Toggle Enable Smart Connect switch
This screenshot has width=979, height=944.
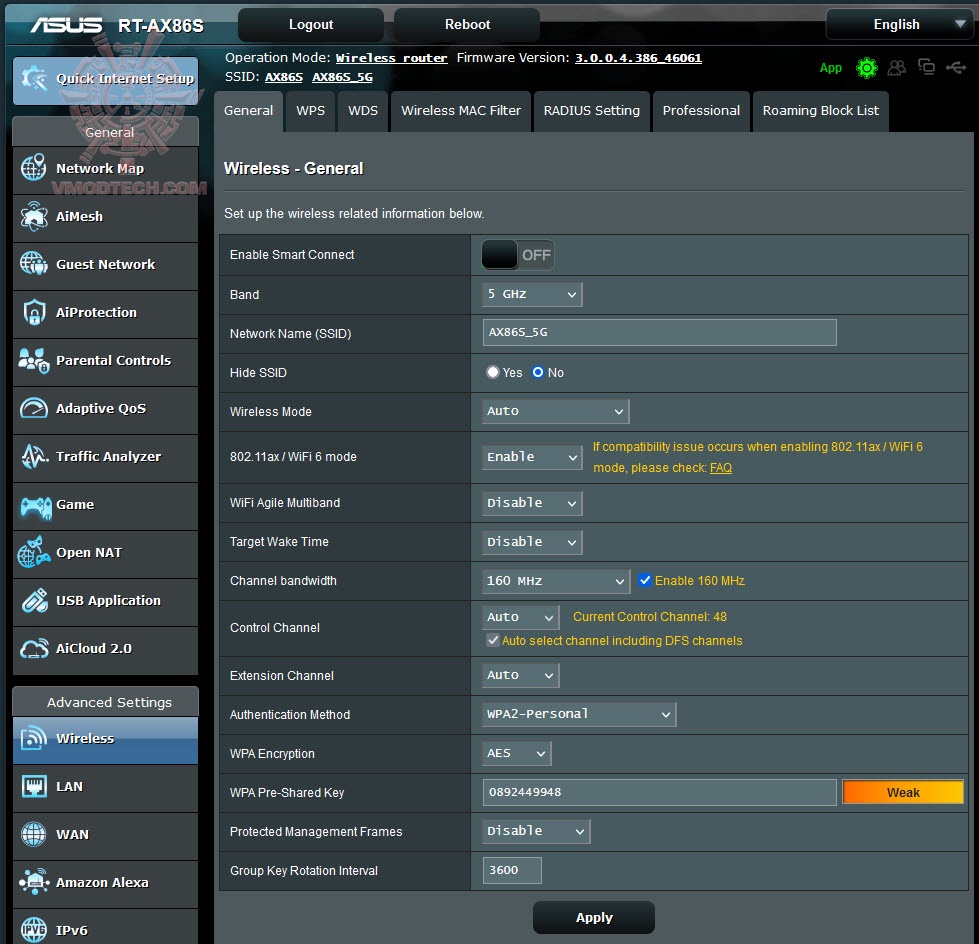518,255
